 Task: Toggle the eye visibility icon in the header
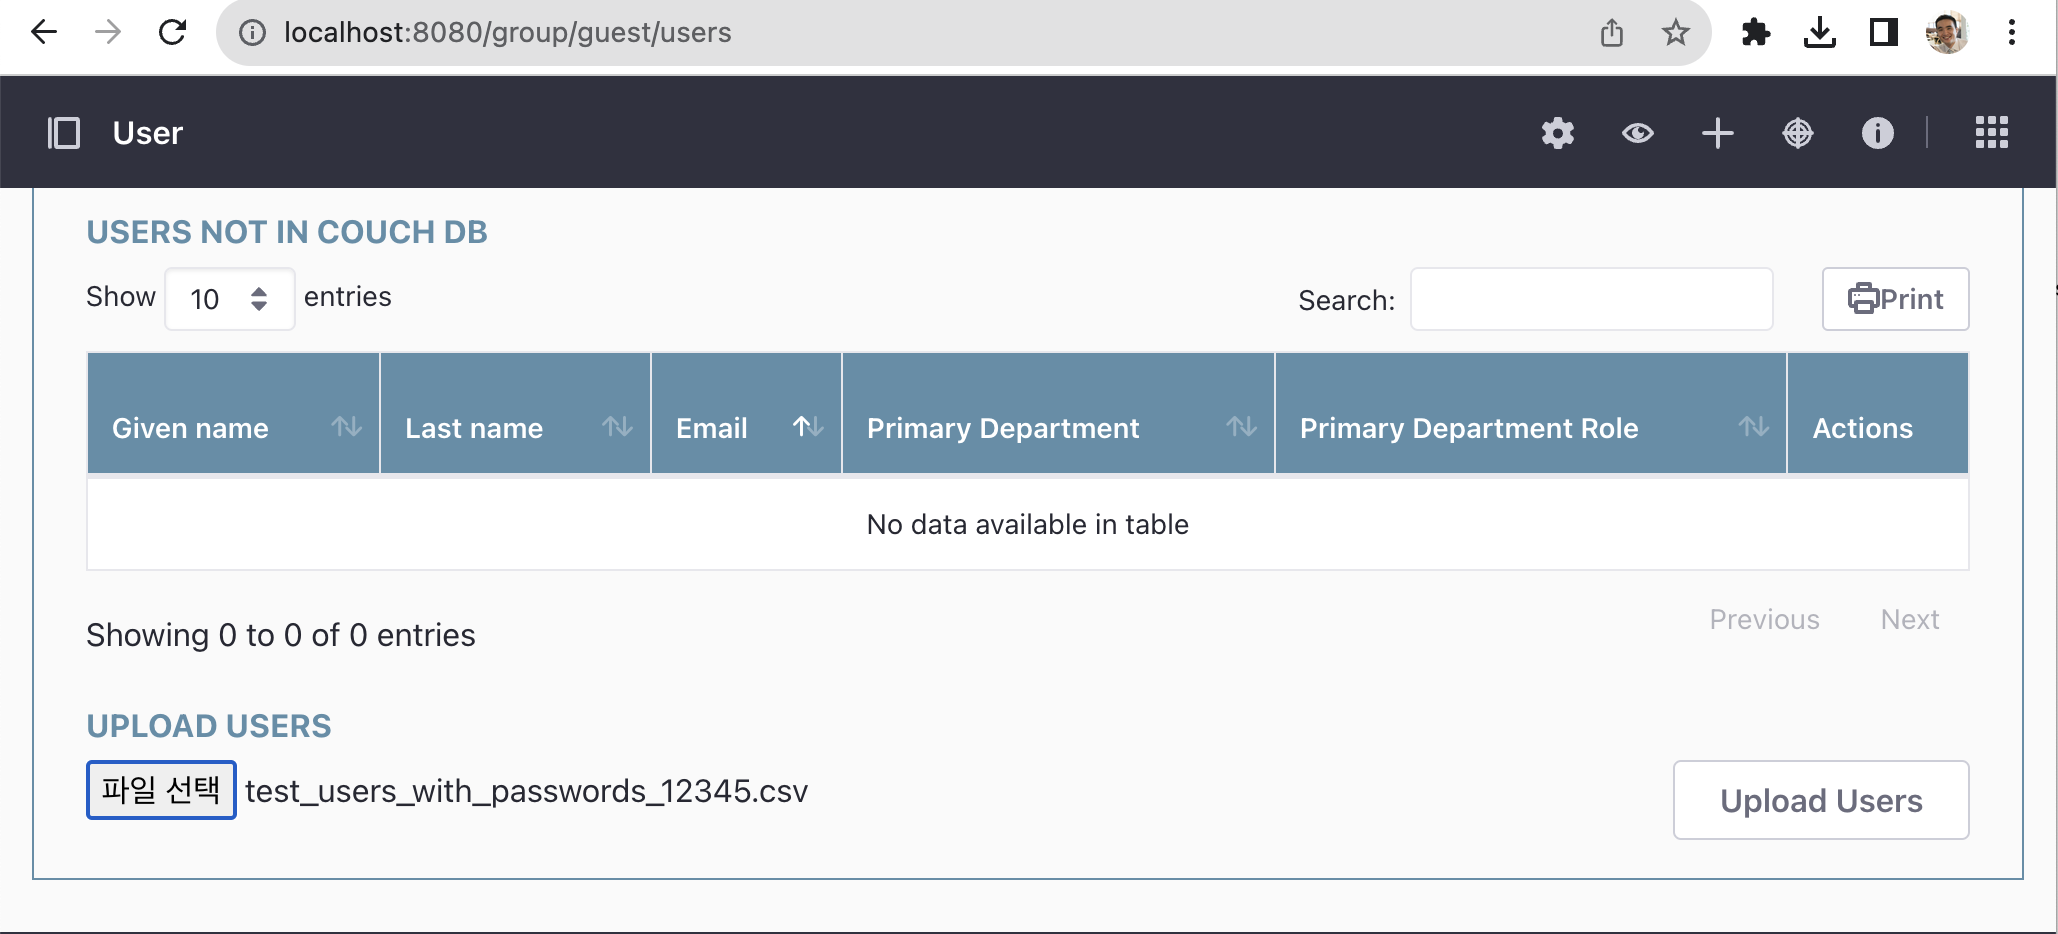[x=1637, y=133]
